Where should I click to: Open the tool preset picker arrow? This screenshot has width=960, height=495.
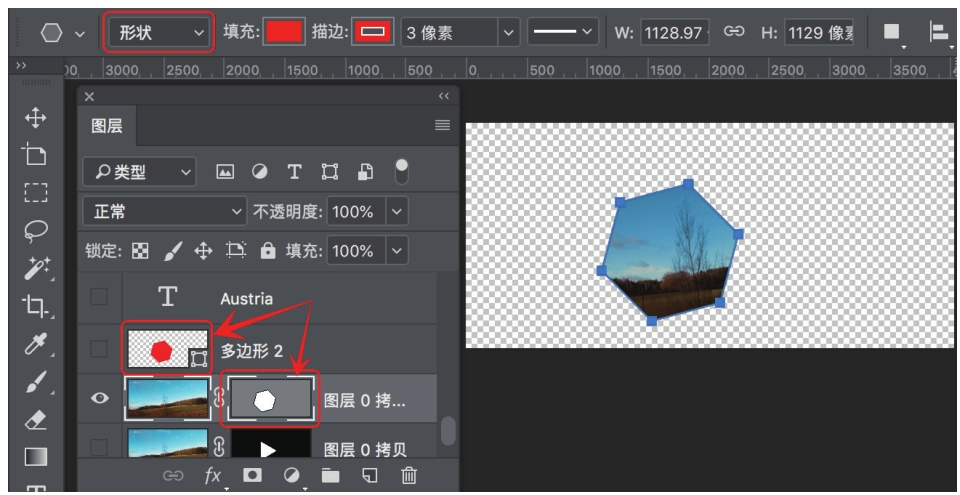coord(80,34)
